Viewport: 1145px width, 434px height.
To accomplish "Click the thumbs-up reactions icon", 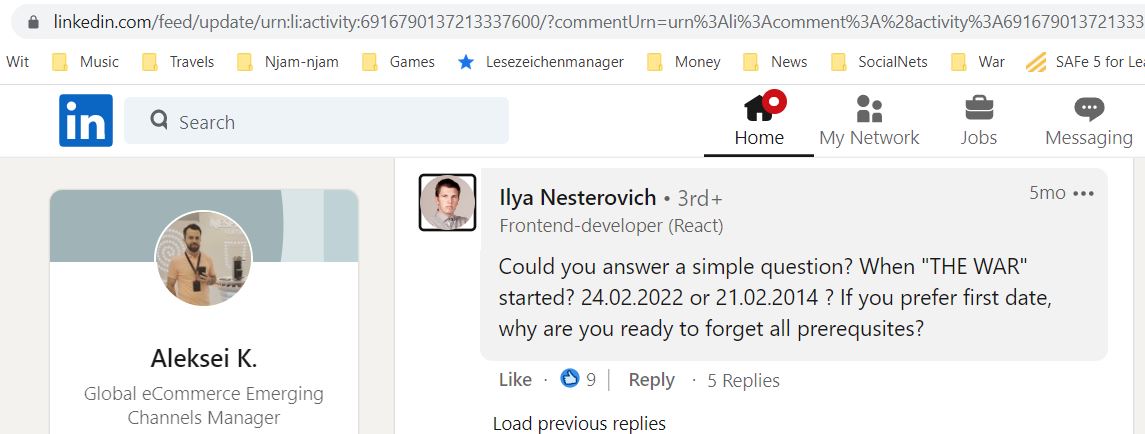I will tap(570, 378).
